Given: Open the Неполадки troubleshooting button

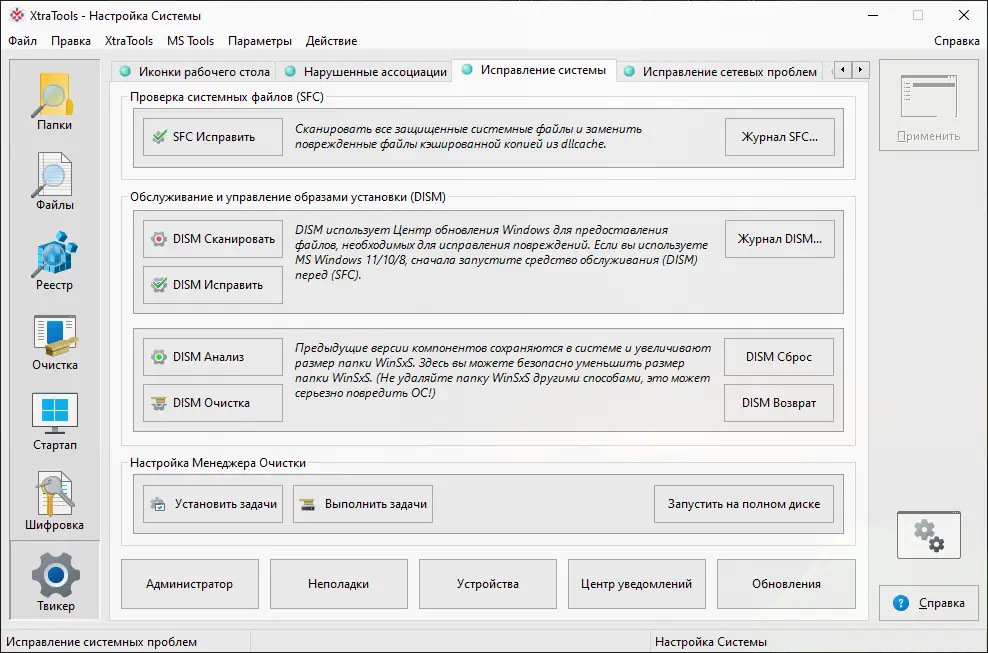Looking at the screenshot, I should pos(338,584).
